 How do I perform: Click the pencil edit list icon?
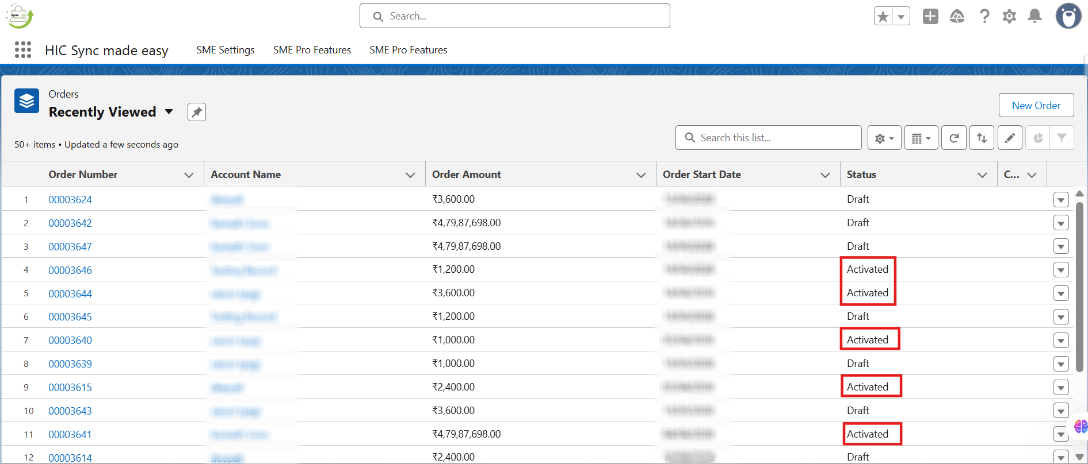click(x=1010, y=138)
